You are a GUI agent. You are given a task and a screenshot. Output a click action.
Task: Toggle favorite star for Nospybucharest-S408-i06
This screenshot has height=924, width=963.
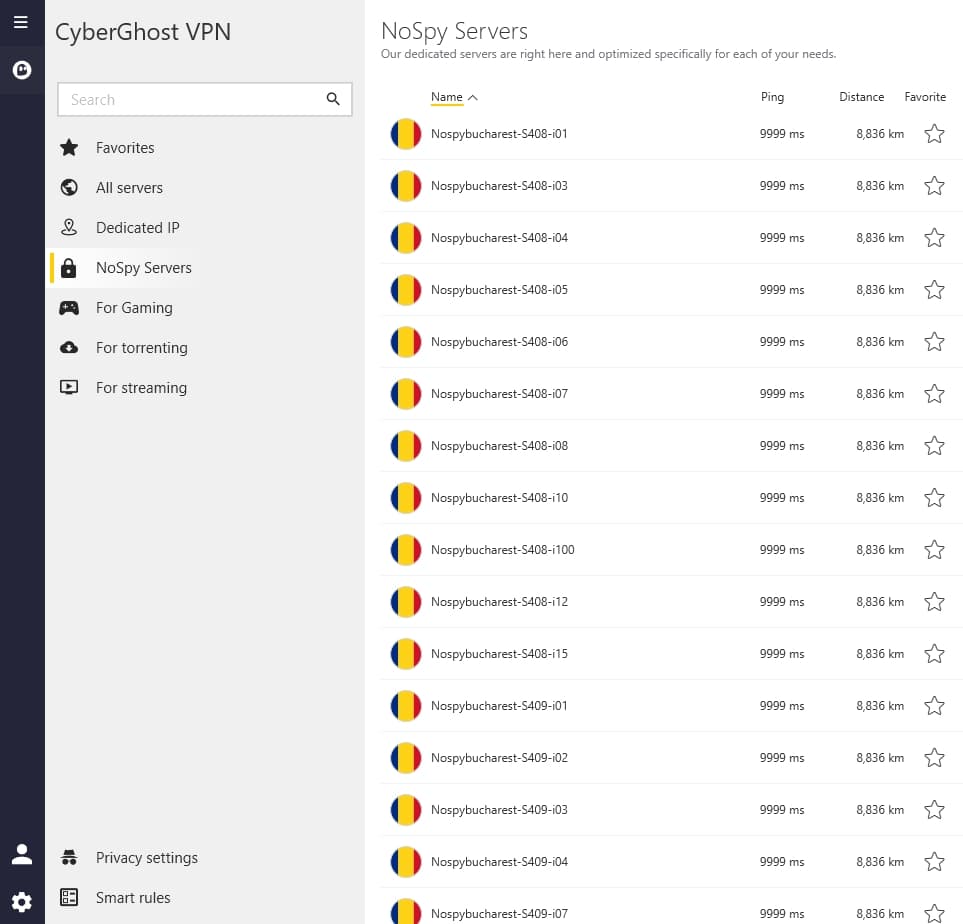(x=934, y=342)
